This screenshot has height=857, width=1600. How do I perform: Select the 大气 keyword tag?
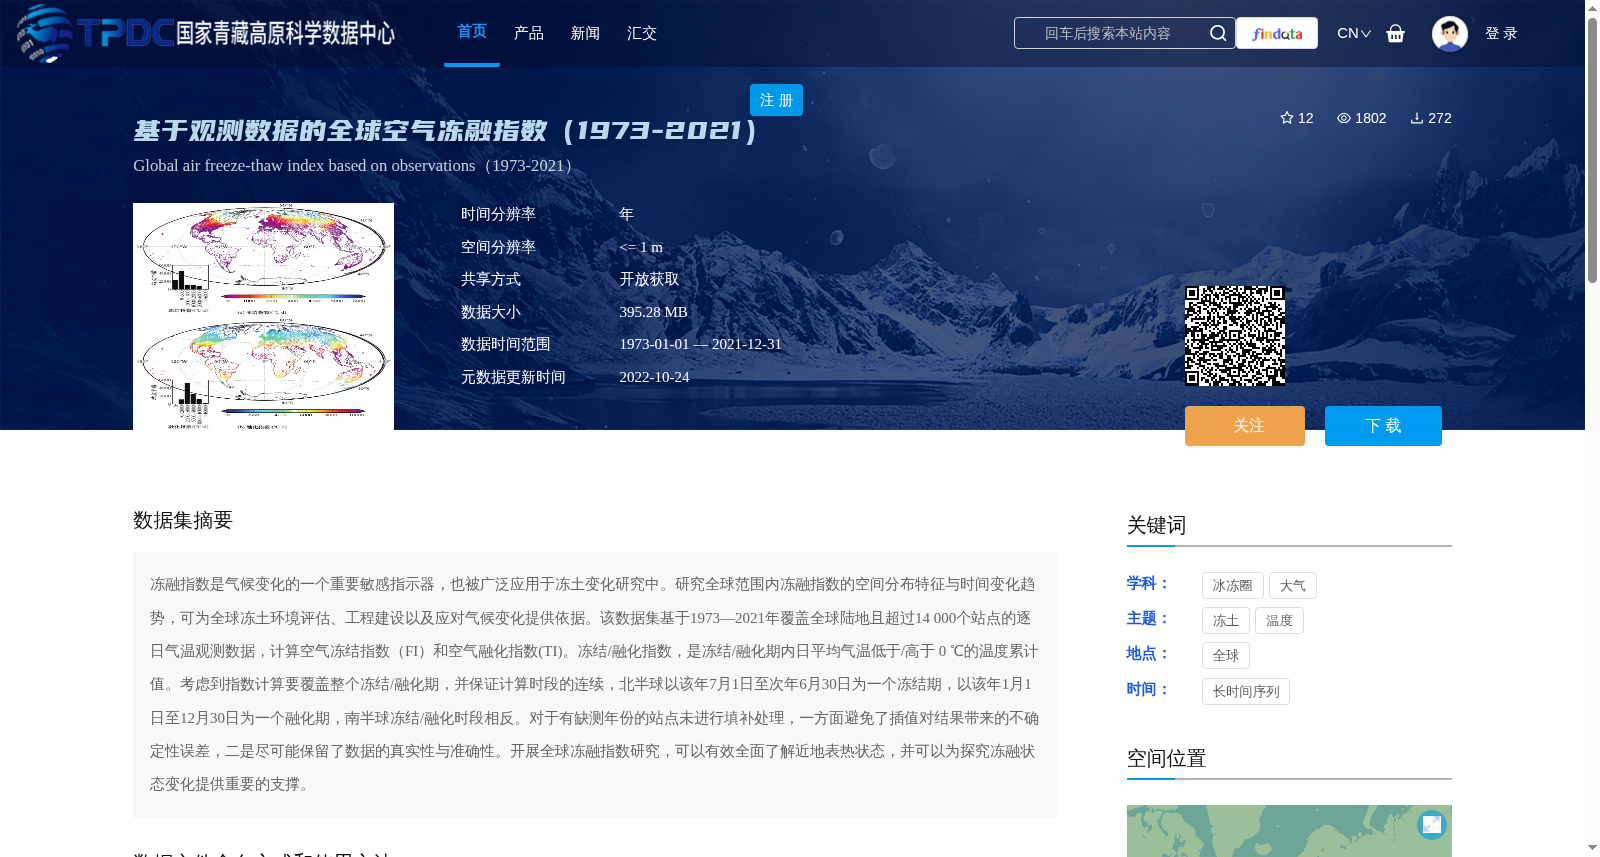coord(1293,585)
